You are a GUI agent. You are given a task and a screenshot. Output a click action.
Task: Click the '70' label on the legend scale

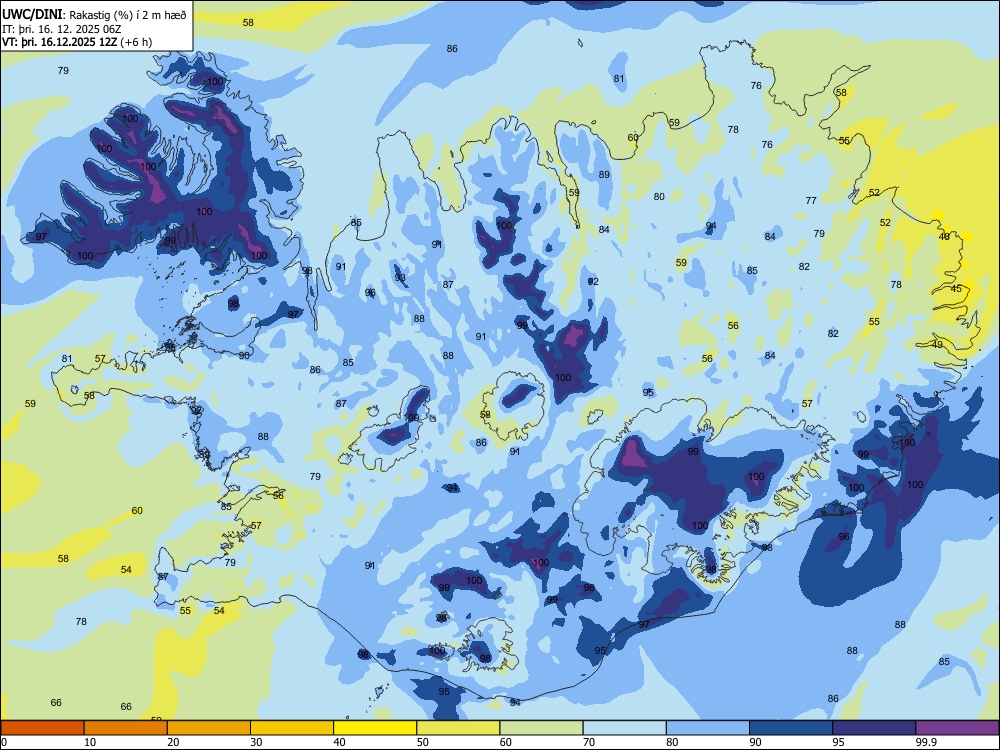tap(589, 742)
